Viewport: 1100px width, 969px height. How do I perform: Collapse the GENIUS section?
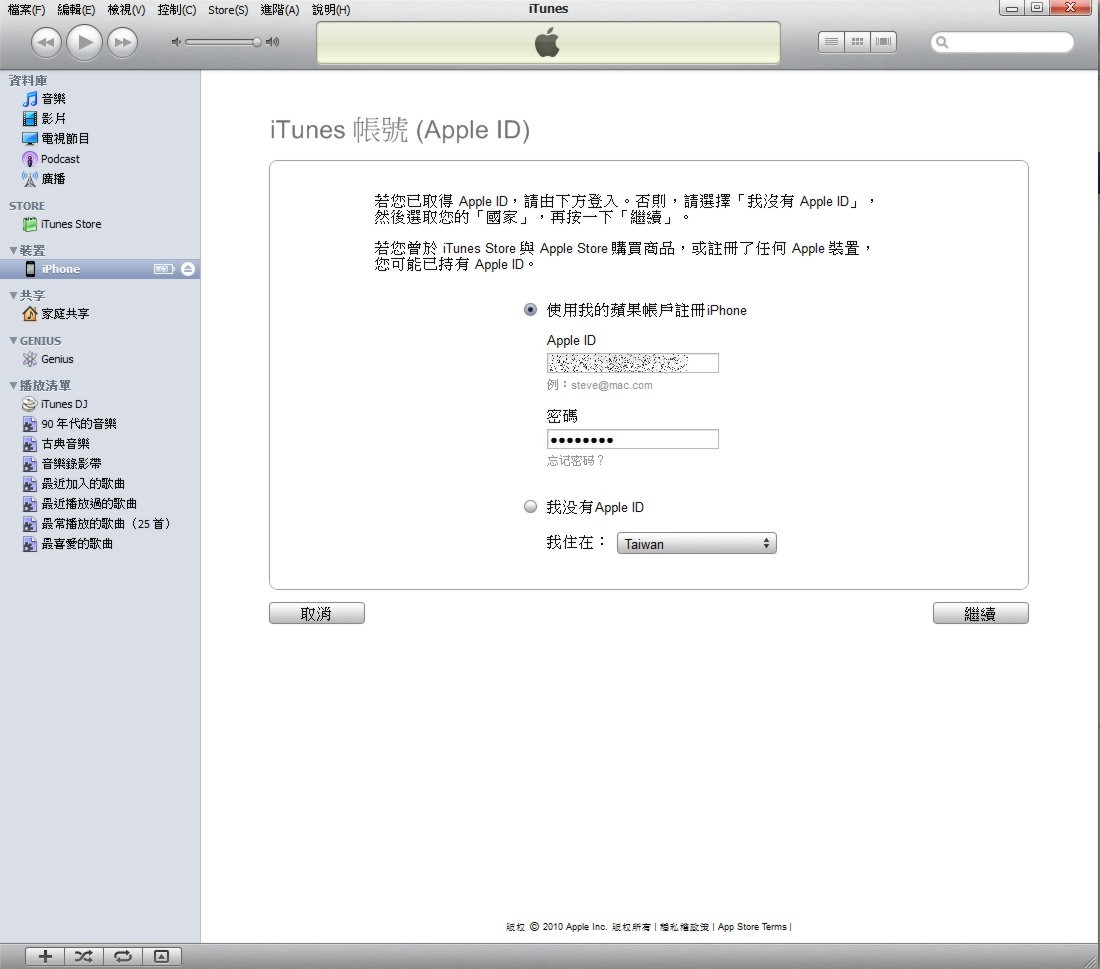coord(13,340)
